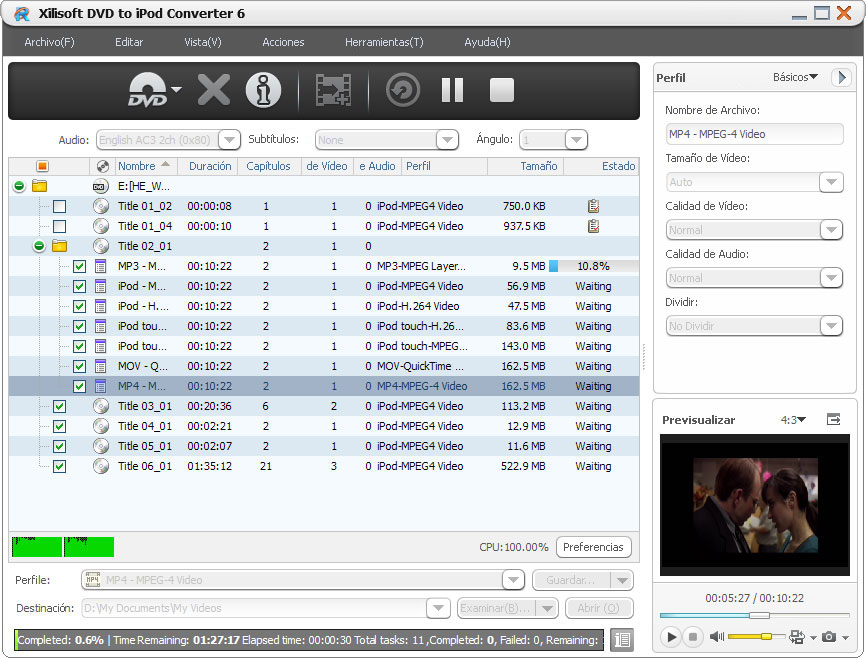Screen dimensions: 866x658
Task: Open the Básicos profile mode selector
Action: coord(795,77)
